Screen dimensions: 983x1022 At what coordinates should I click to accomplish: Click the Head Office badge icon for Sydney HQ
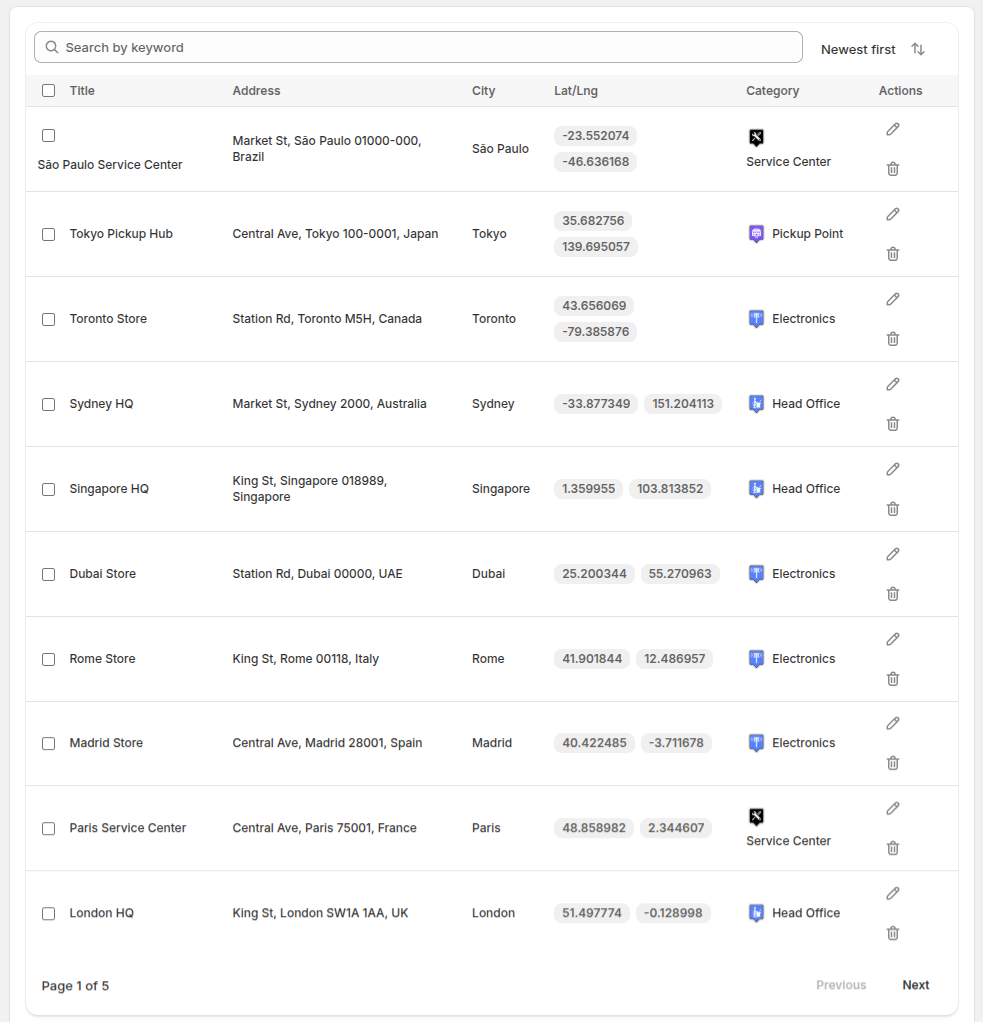(756, 403)
